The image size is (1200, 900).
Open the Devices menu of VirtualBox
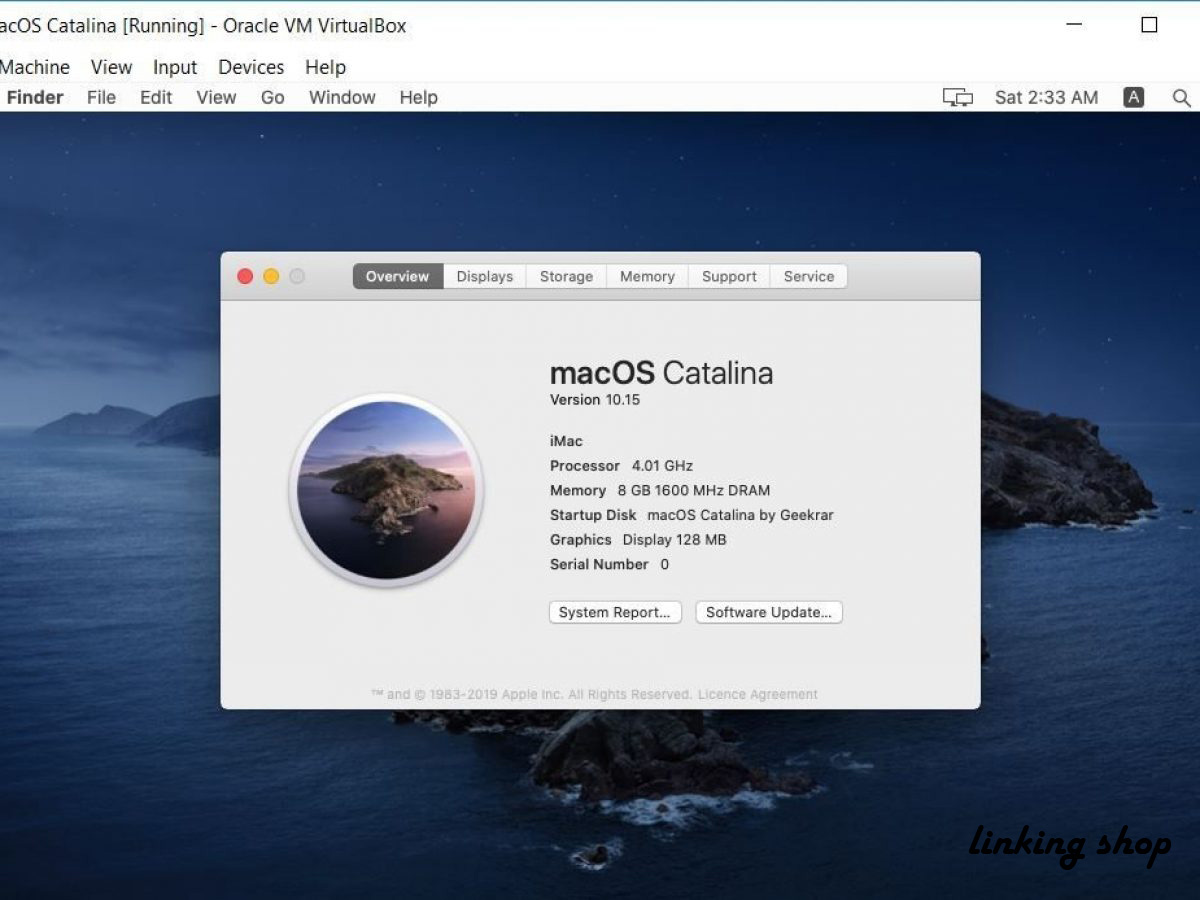click(250, 66)
